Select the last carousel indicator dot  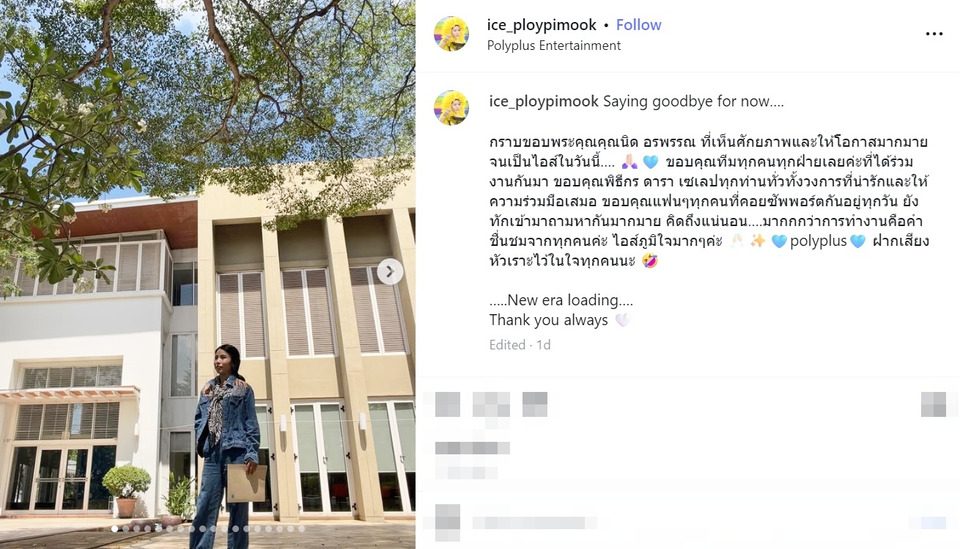click(x=301, y=529)
